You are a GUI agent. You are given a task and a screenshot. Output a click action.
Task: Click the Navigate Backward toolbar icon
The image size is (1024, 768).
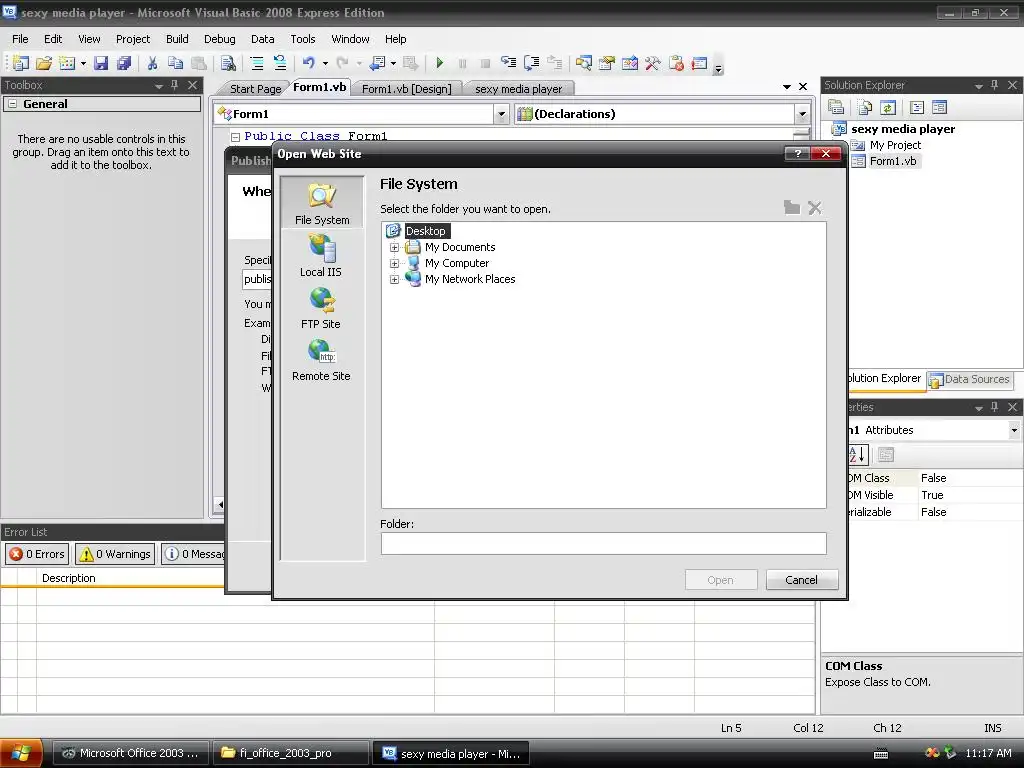[377, 63]
